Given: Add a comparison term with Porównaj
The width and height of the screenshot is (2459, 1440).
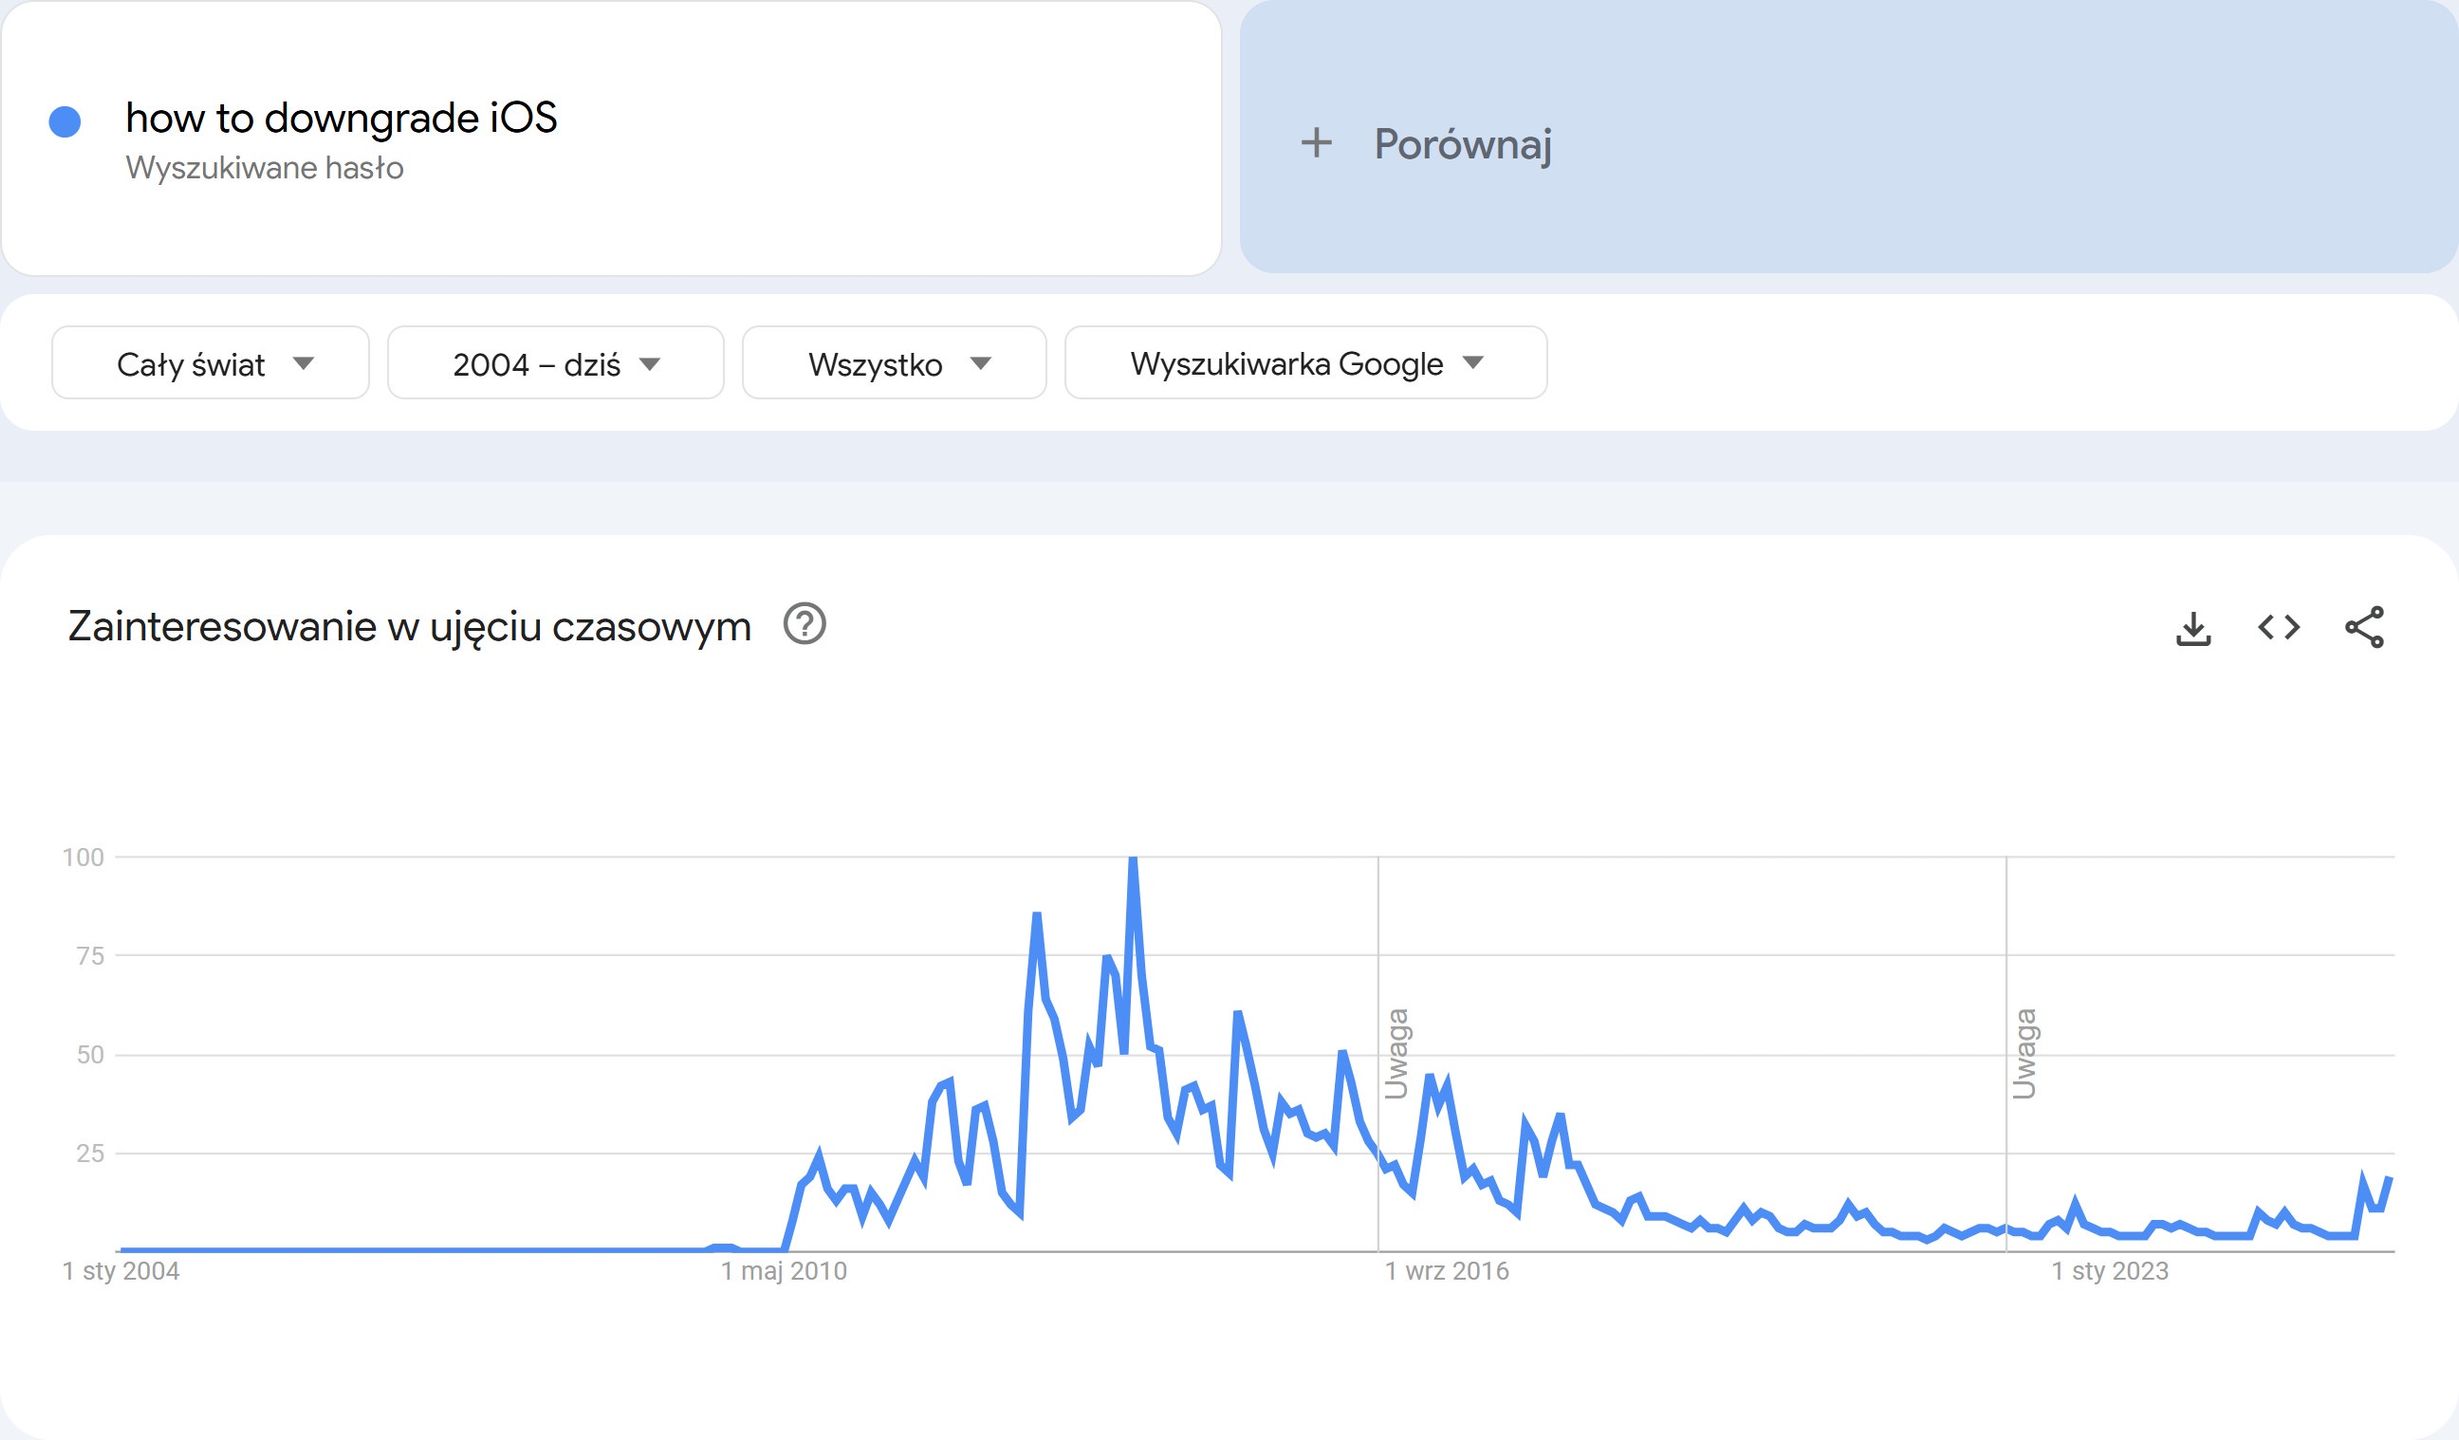Looking at the screenshot, I should click(1848, 137).
